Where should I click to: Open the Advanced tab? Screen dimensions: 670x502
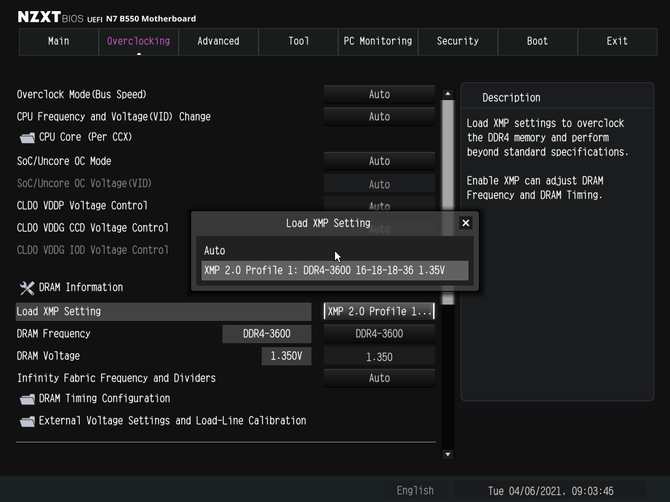pyautogui.click(x=218, y=41)
